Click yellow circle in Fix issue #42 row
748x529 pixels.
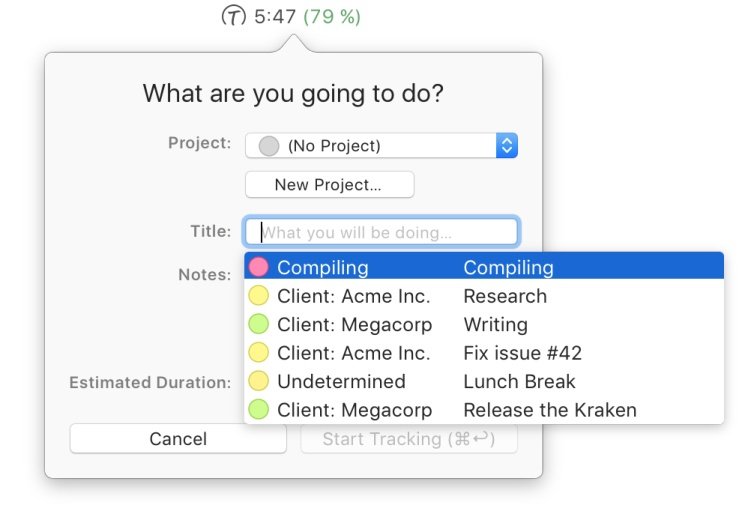pos(259,353)
